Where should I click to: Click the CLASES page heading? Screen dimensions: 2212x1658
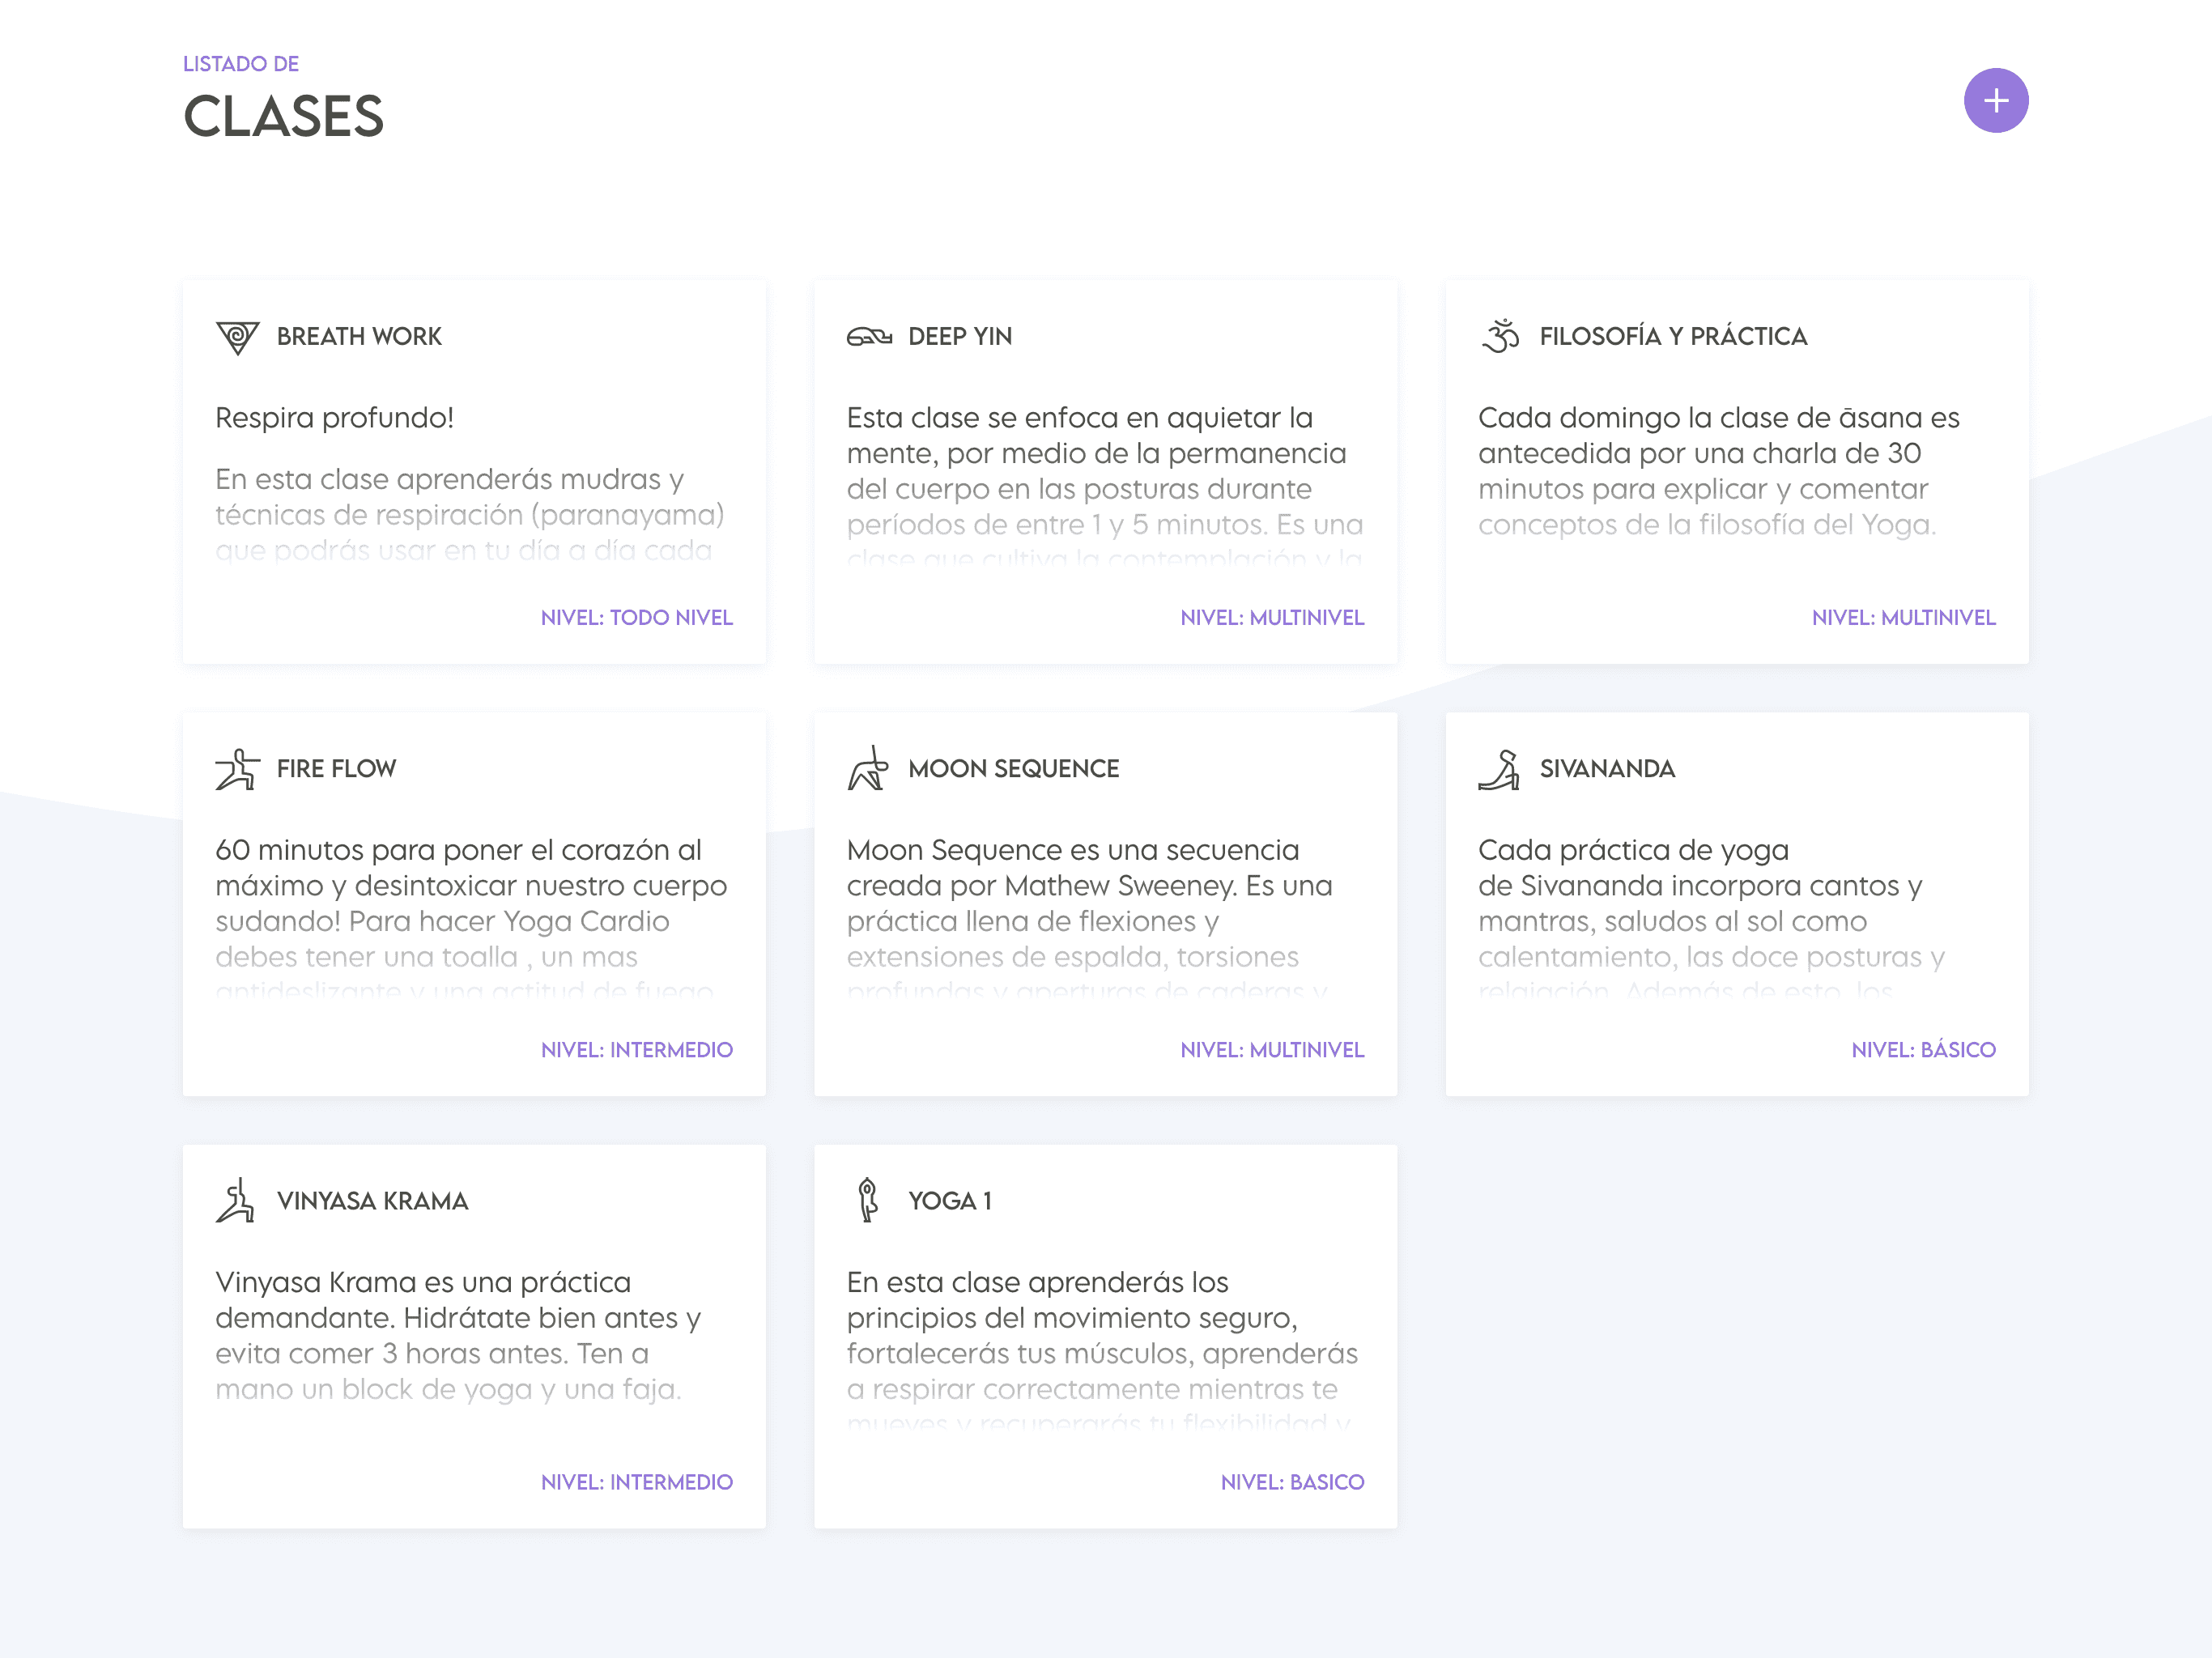click(283, 117)
